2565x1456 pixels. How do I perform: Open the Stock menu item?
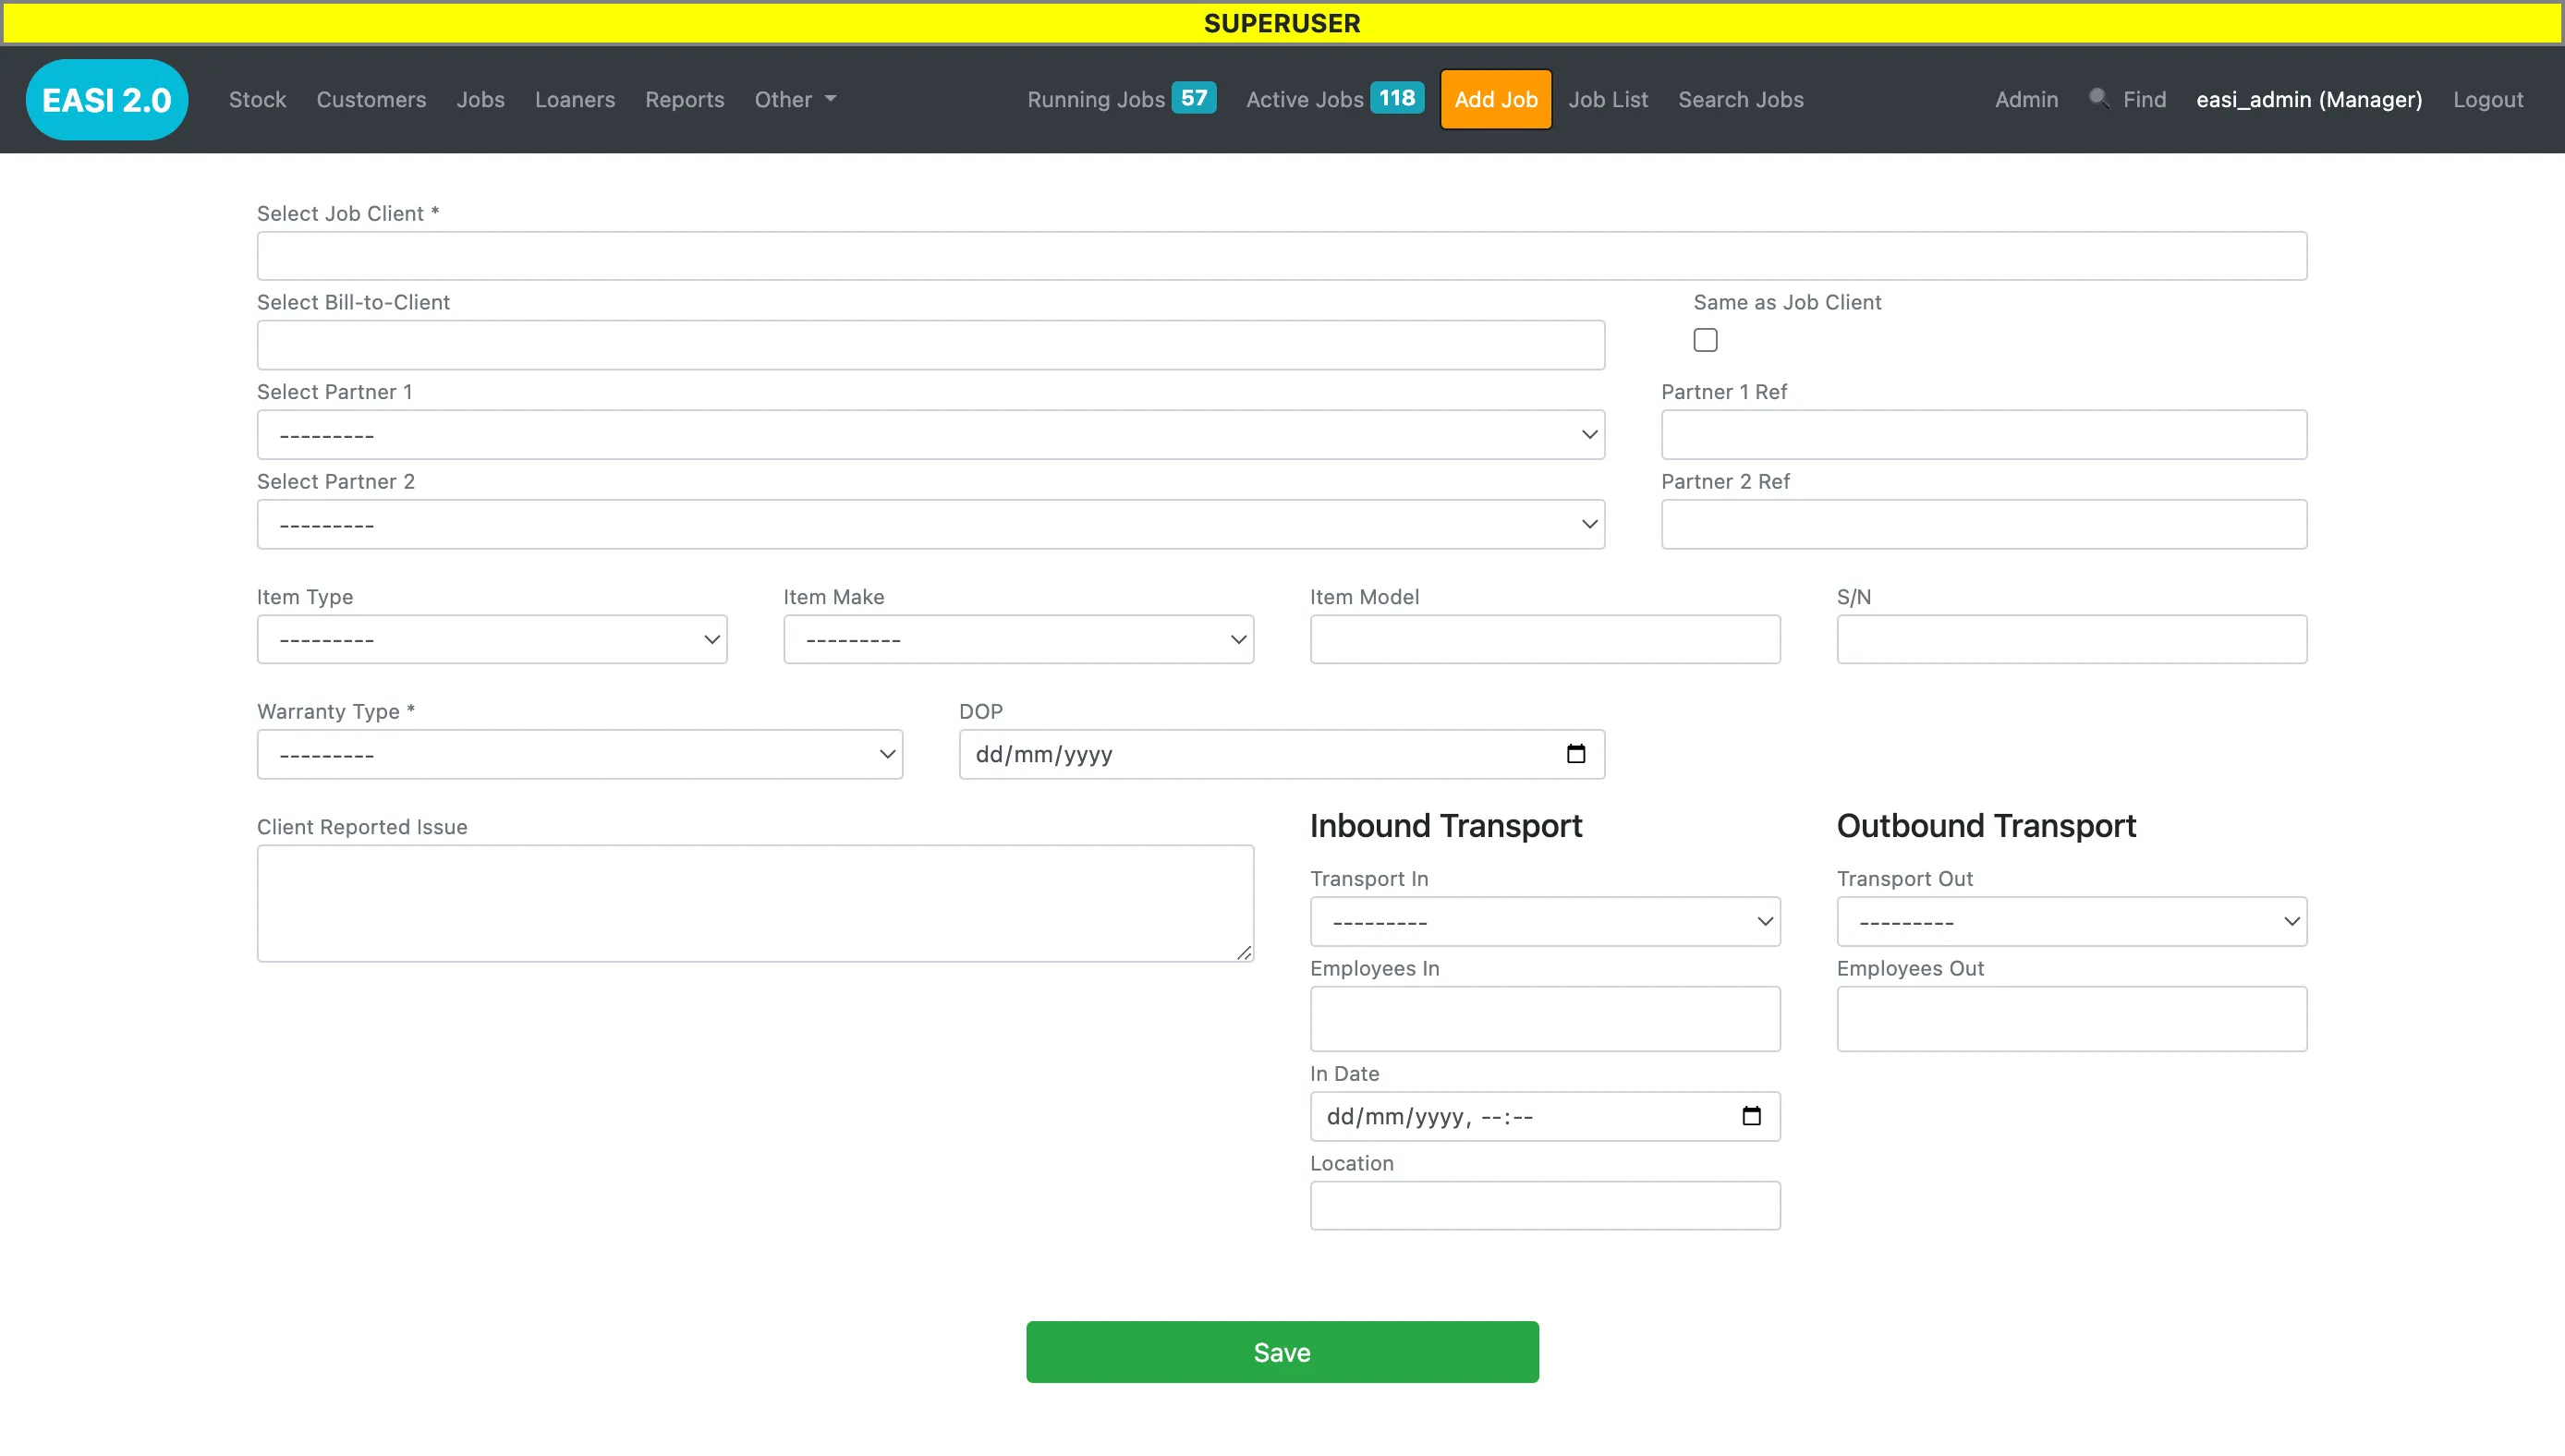coord(258,99)
